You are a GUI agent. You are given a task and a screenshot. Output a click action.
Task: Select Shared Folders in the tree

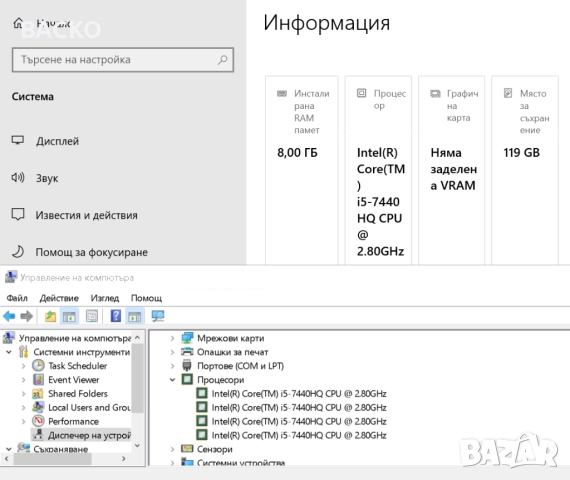pos(78,393)
